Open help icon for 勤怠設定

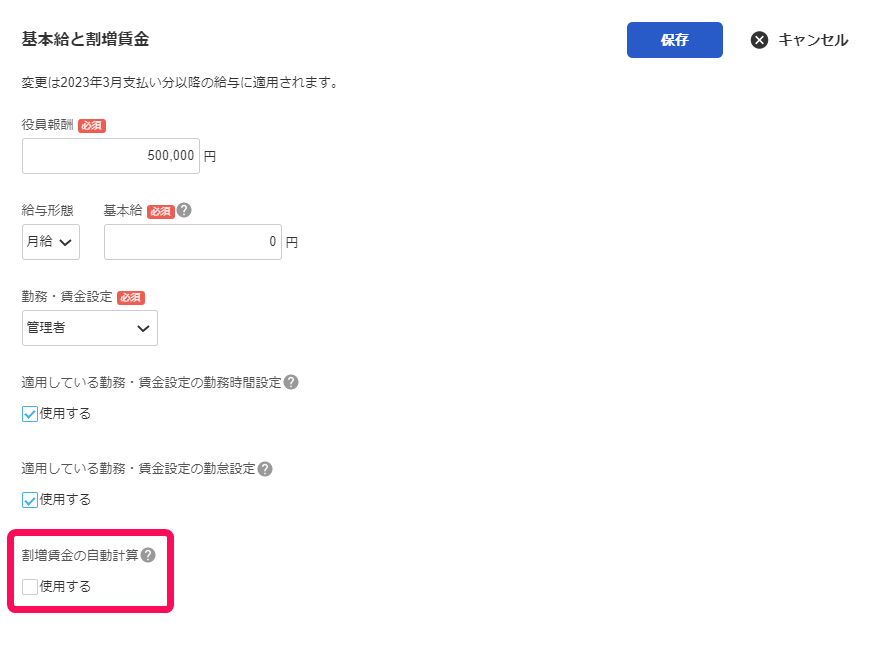point(265,469)
